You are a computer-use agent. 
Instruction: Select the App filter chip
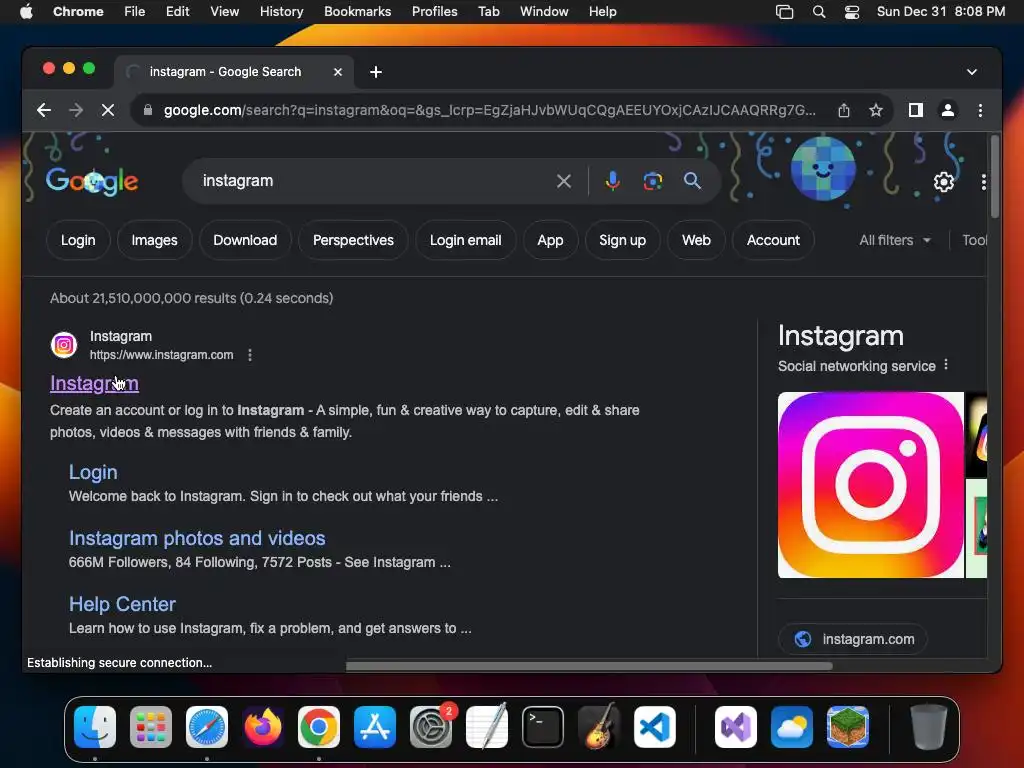[x=550, y=240]
